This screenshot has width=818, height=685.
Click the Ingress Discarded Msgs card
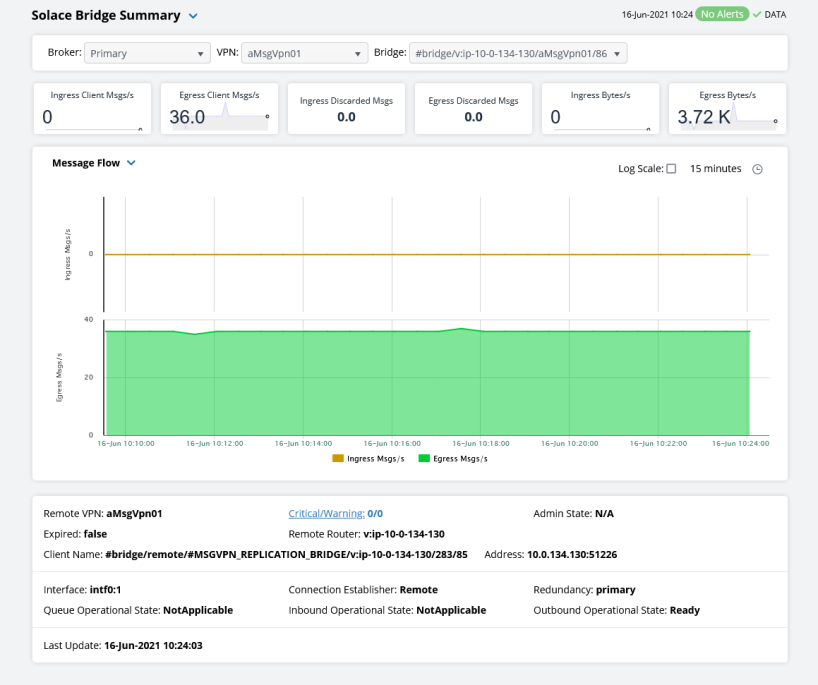click(x=346, y=108)
